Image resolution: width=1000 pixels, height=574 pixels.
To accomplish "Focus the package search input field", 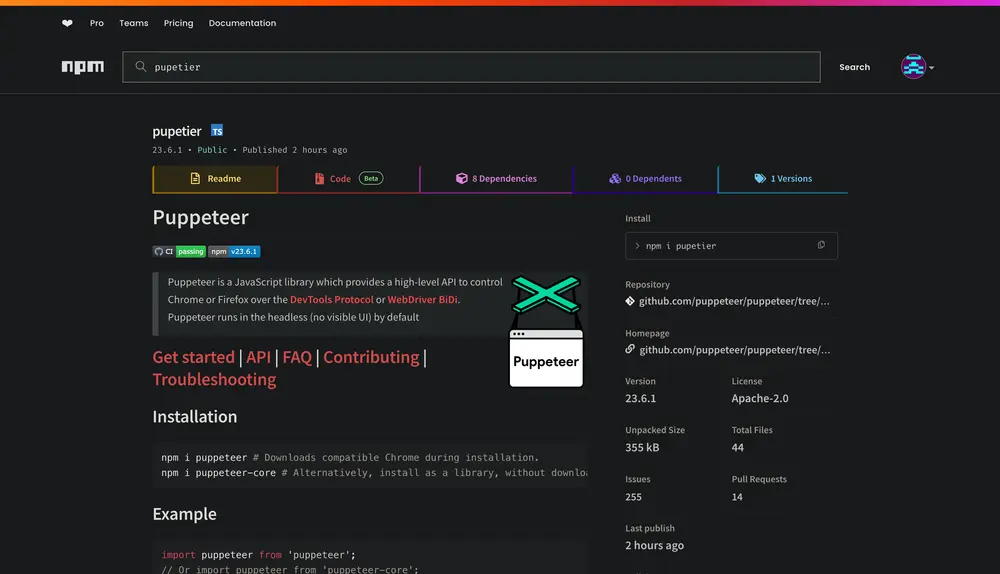I will (471, 67).
